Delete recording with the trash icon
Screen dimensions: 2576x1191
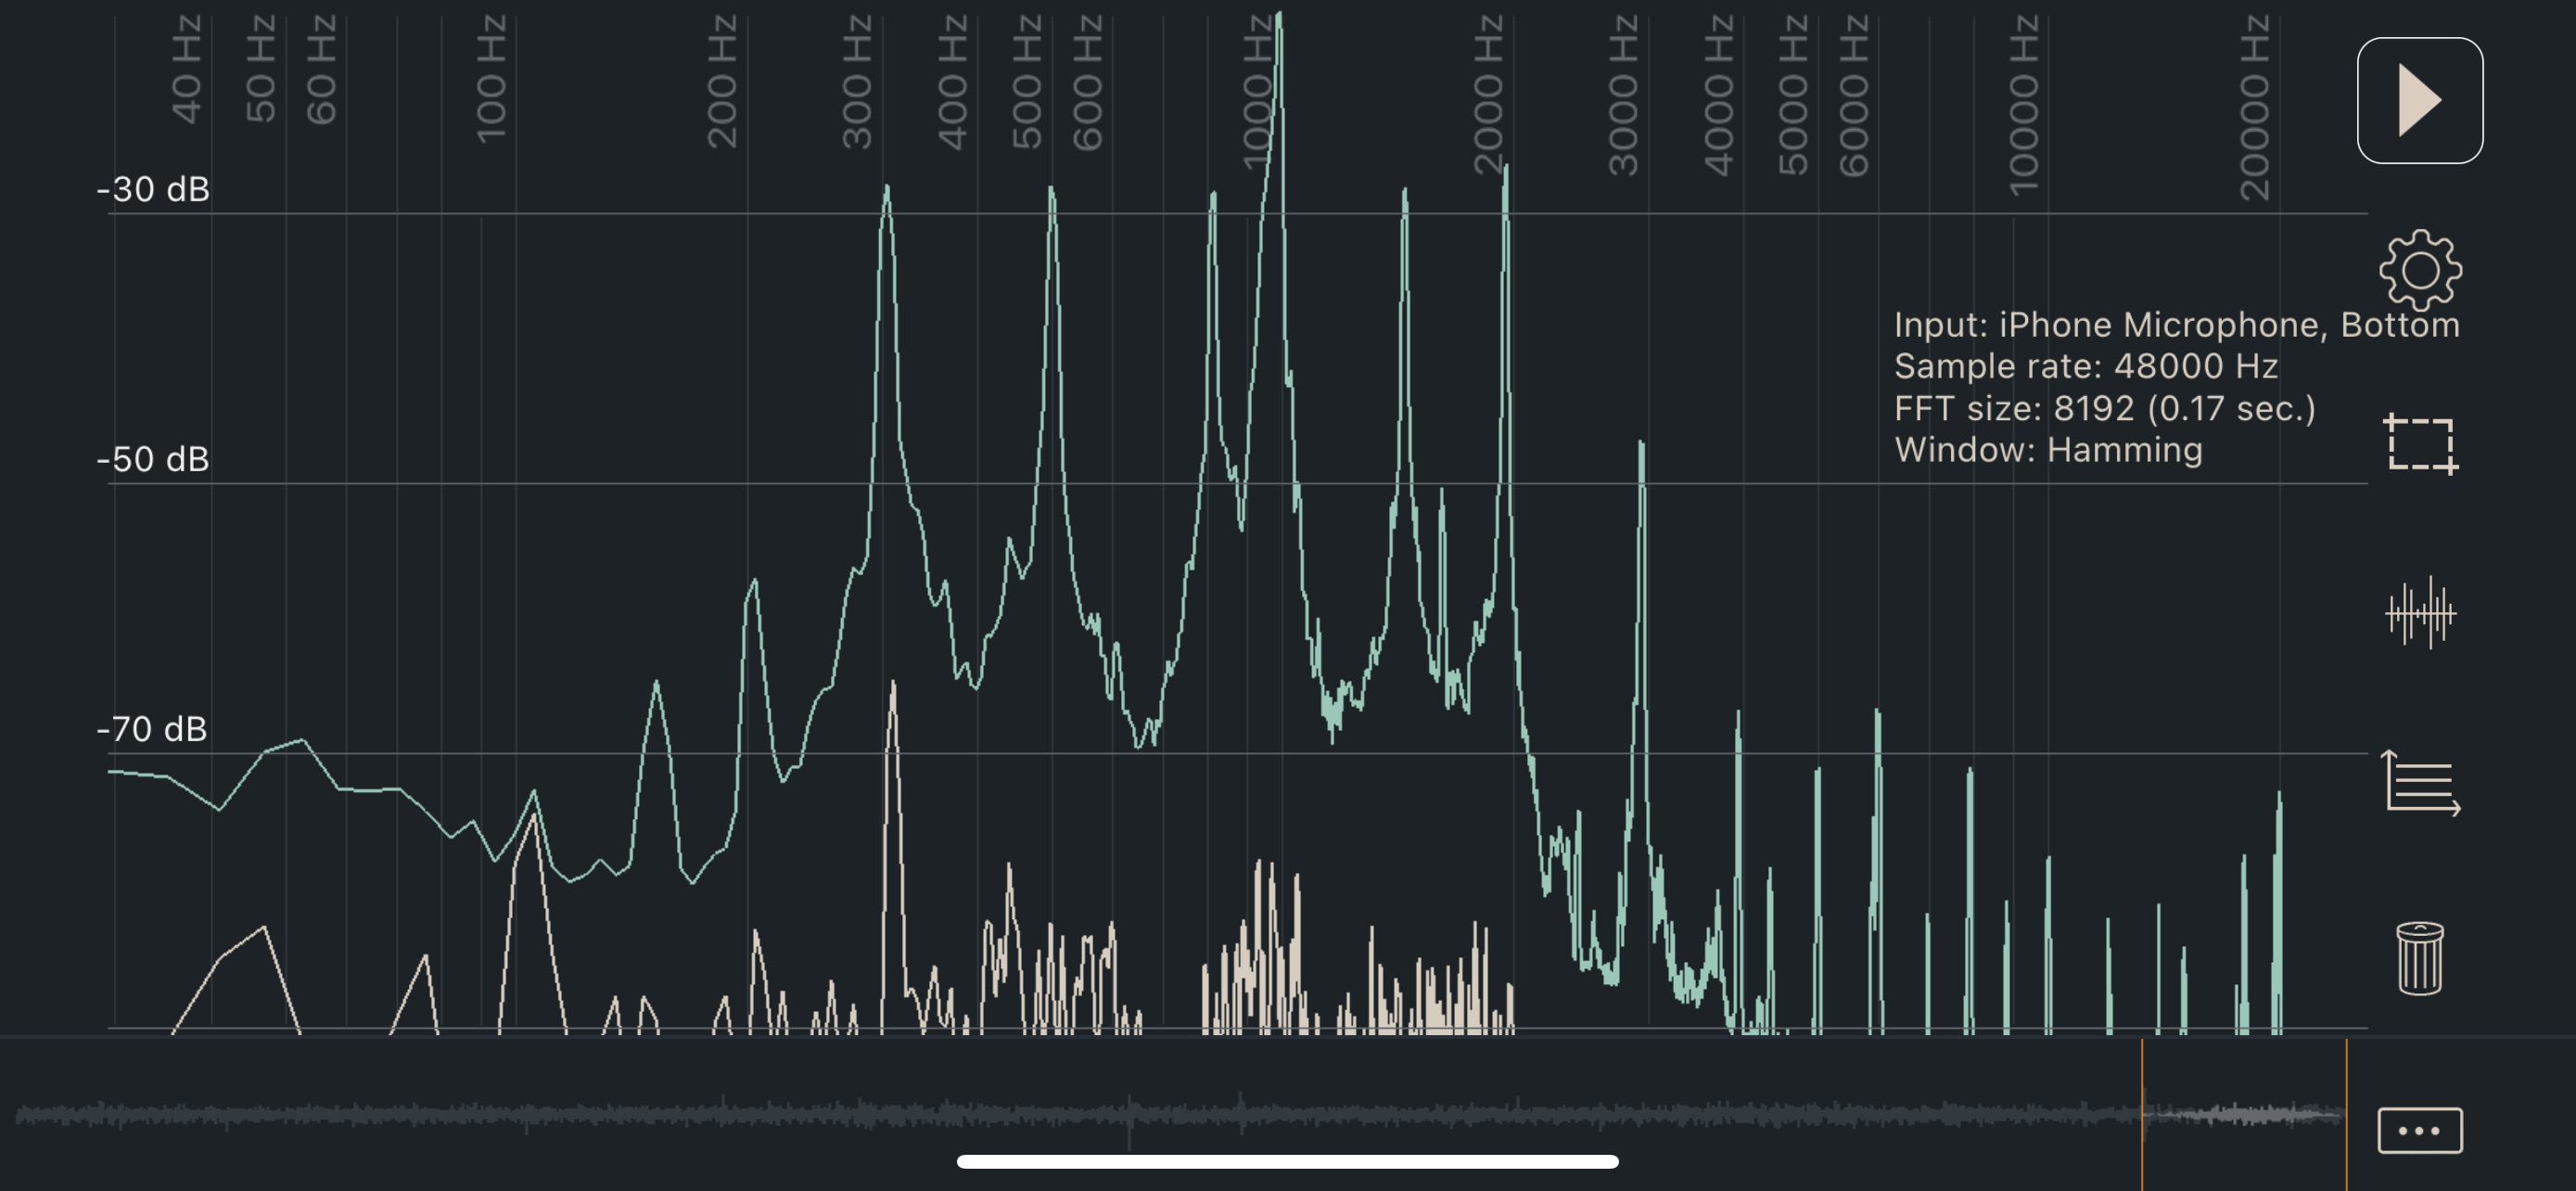pyautogui.click(x=2419, y=958)
